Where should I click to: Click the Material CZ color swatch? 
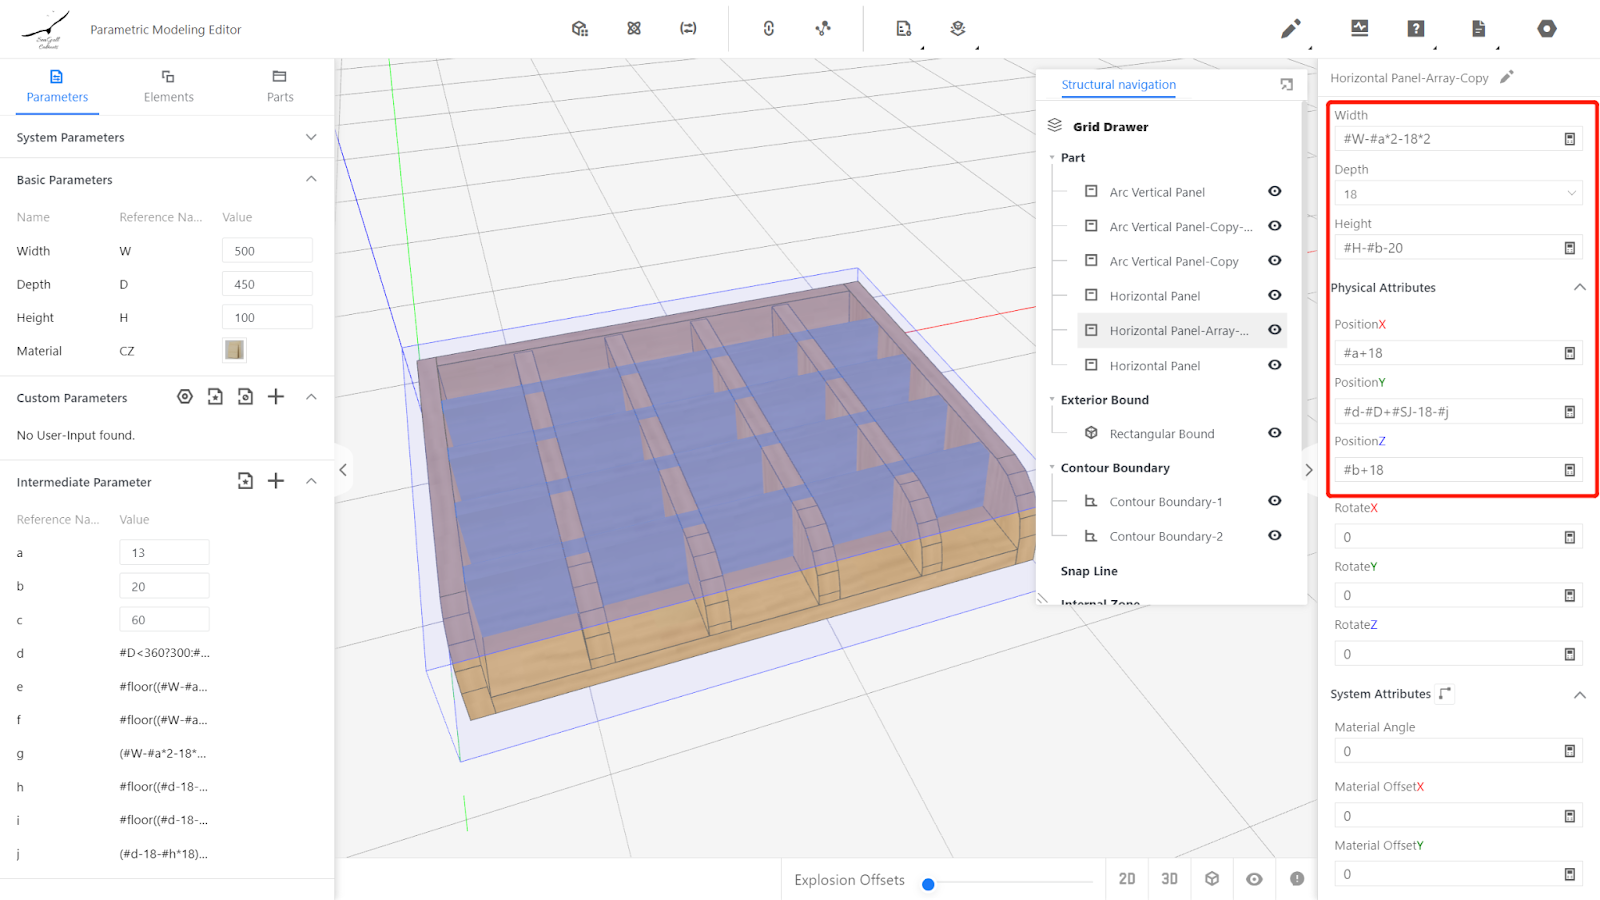(234, 350)
